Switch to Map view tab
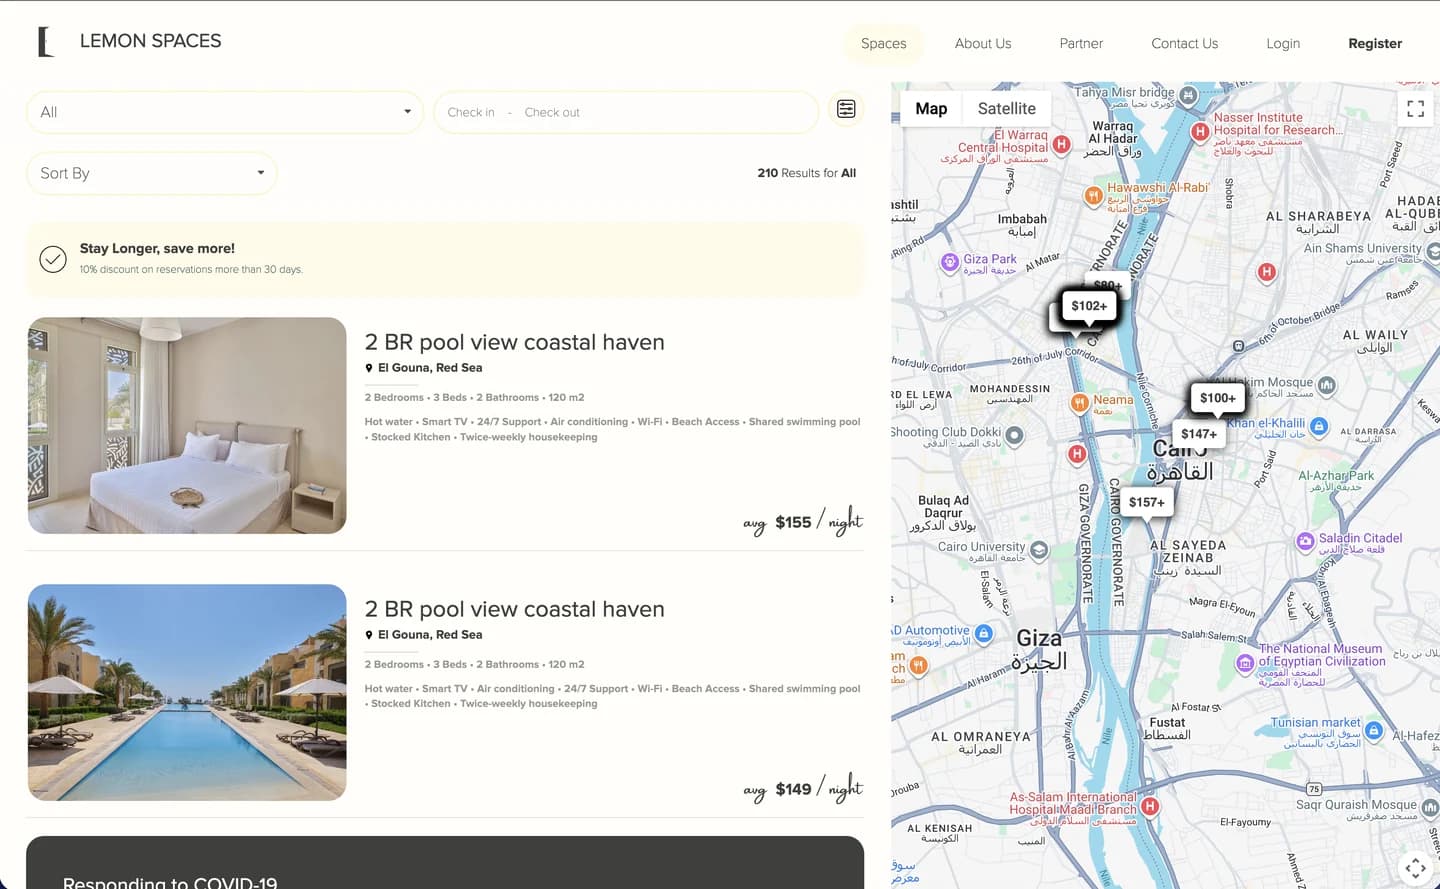Screen dimensions: 1440x889 coord(931,109)
